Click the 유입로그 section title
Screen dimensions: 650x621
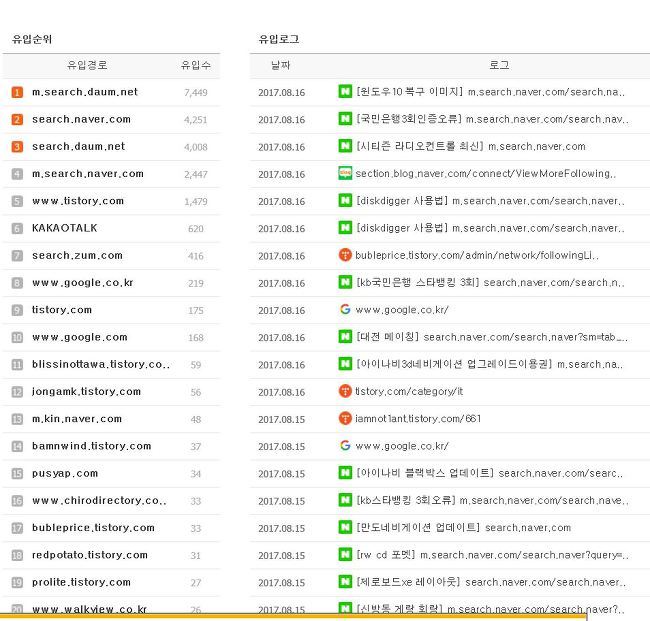pyautogui.click(x=279, y=39)
